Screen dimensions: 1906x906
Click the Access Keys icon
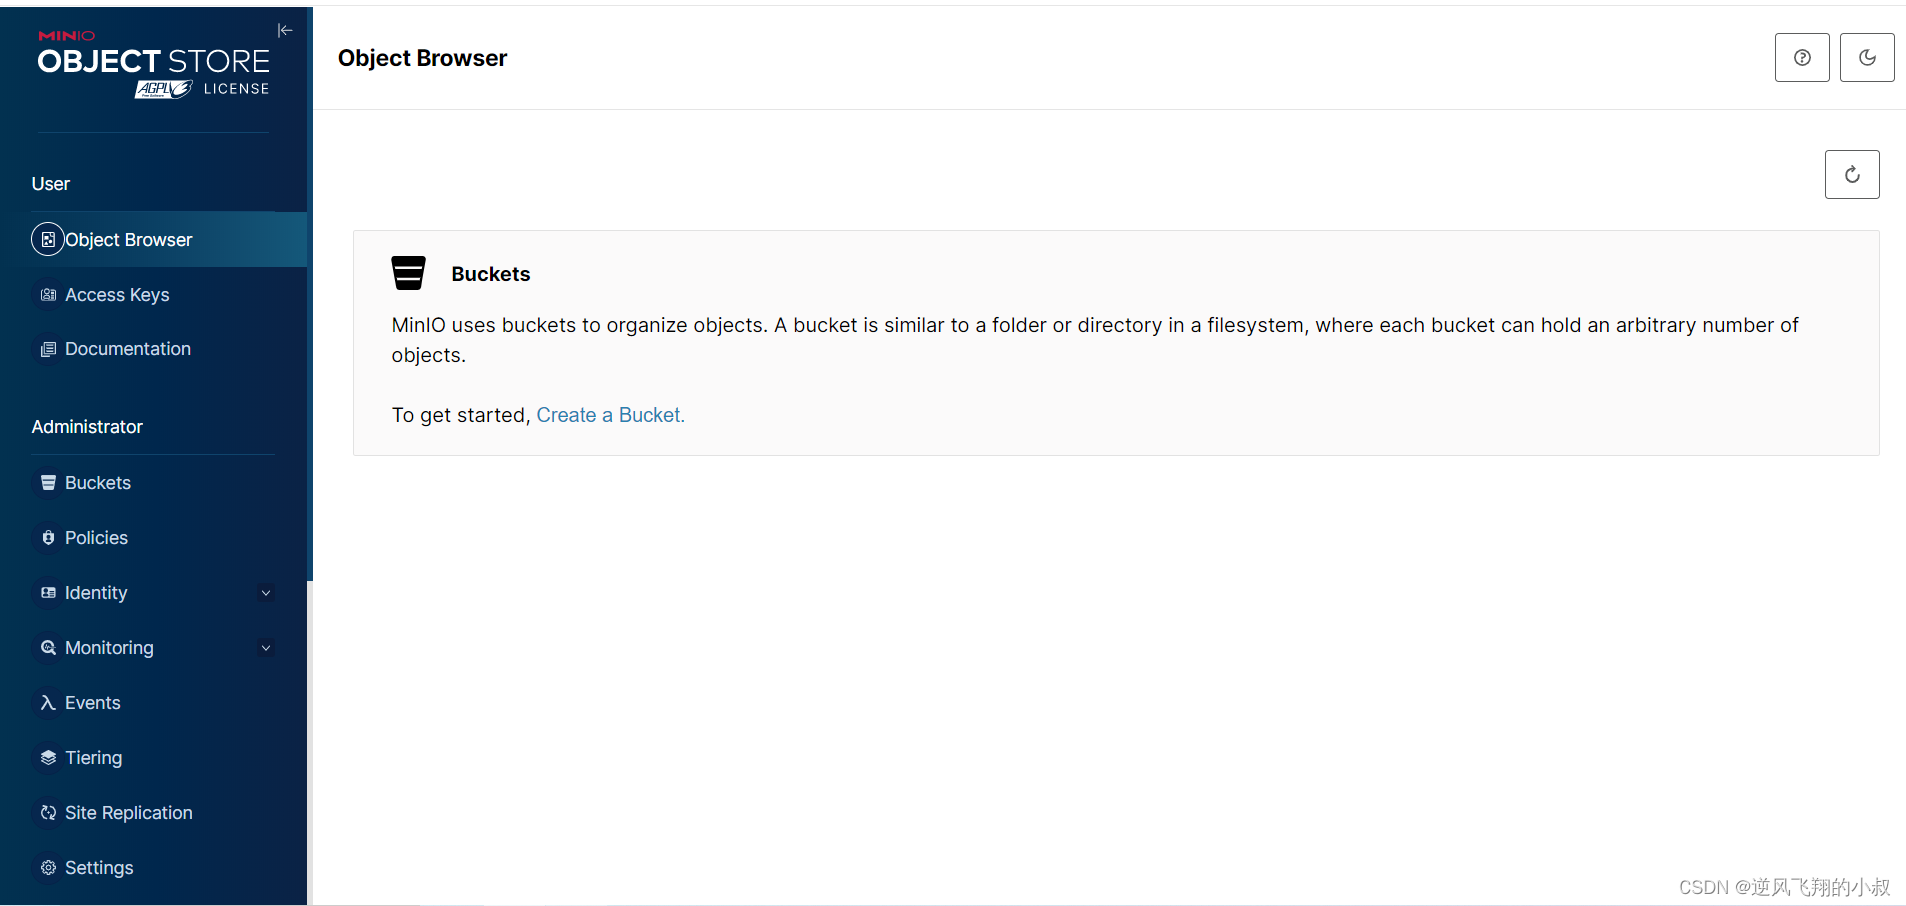[x=48, y=295]
